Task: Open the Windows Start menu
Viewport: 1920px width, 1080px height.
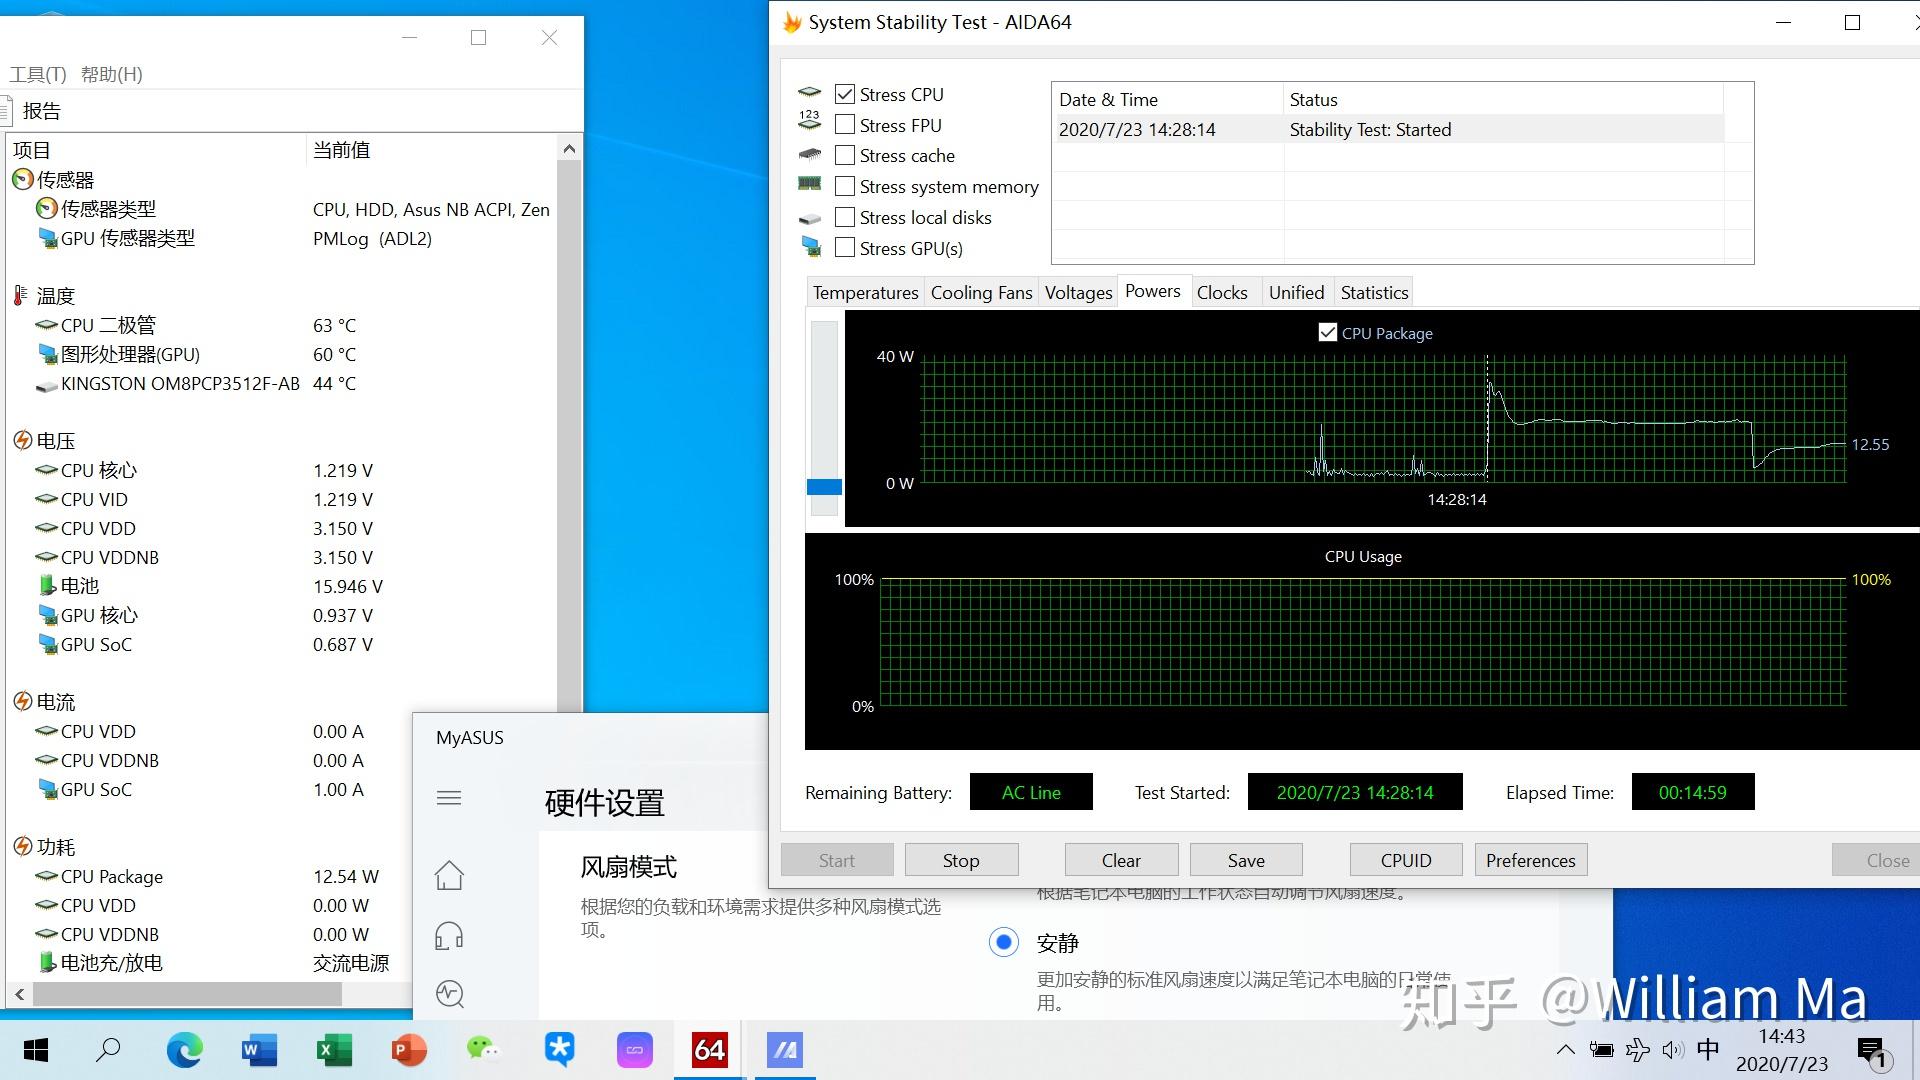Action: pyautogui.click(x=35, y=1050)
